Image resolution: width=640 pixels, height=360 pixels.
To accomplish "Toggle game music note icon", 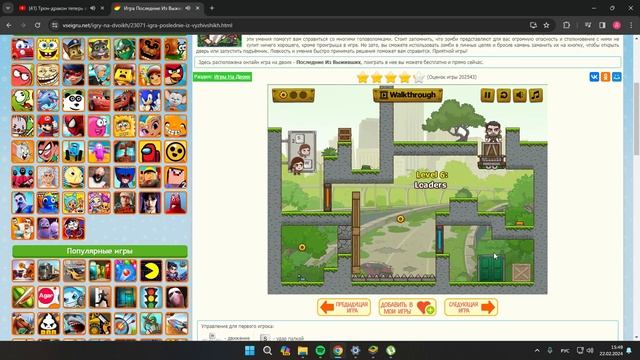I will 536,95.
